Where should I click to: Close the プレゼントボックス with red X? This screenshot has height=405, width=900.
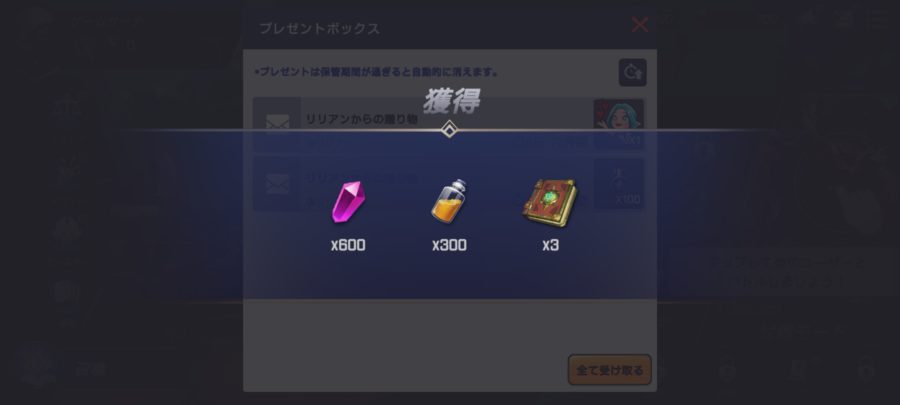pyautogui.click(x=640, y=25)
